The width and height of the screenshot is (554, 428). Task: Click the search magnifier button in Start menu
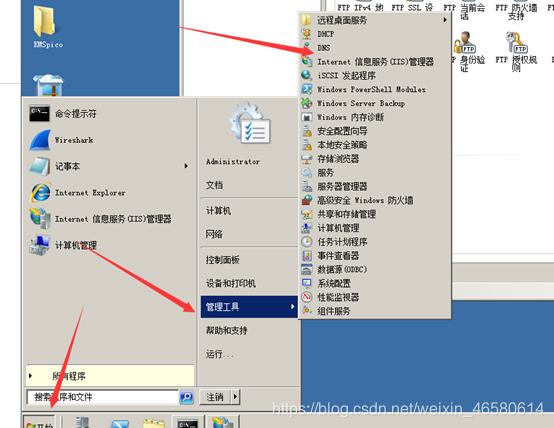coord(186,397)
